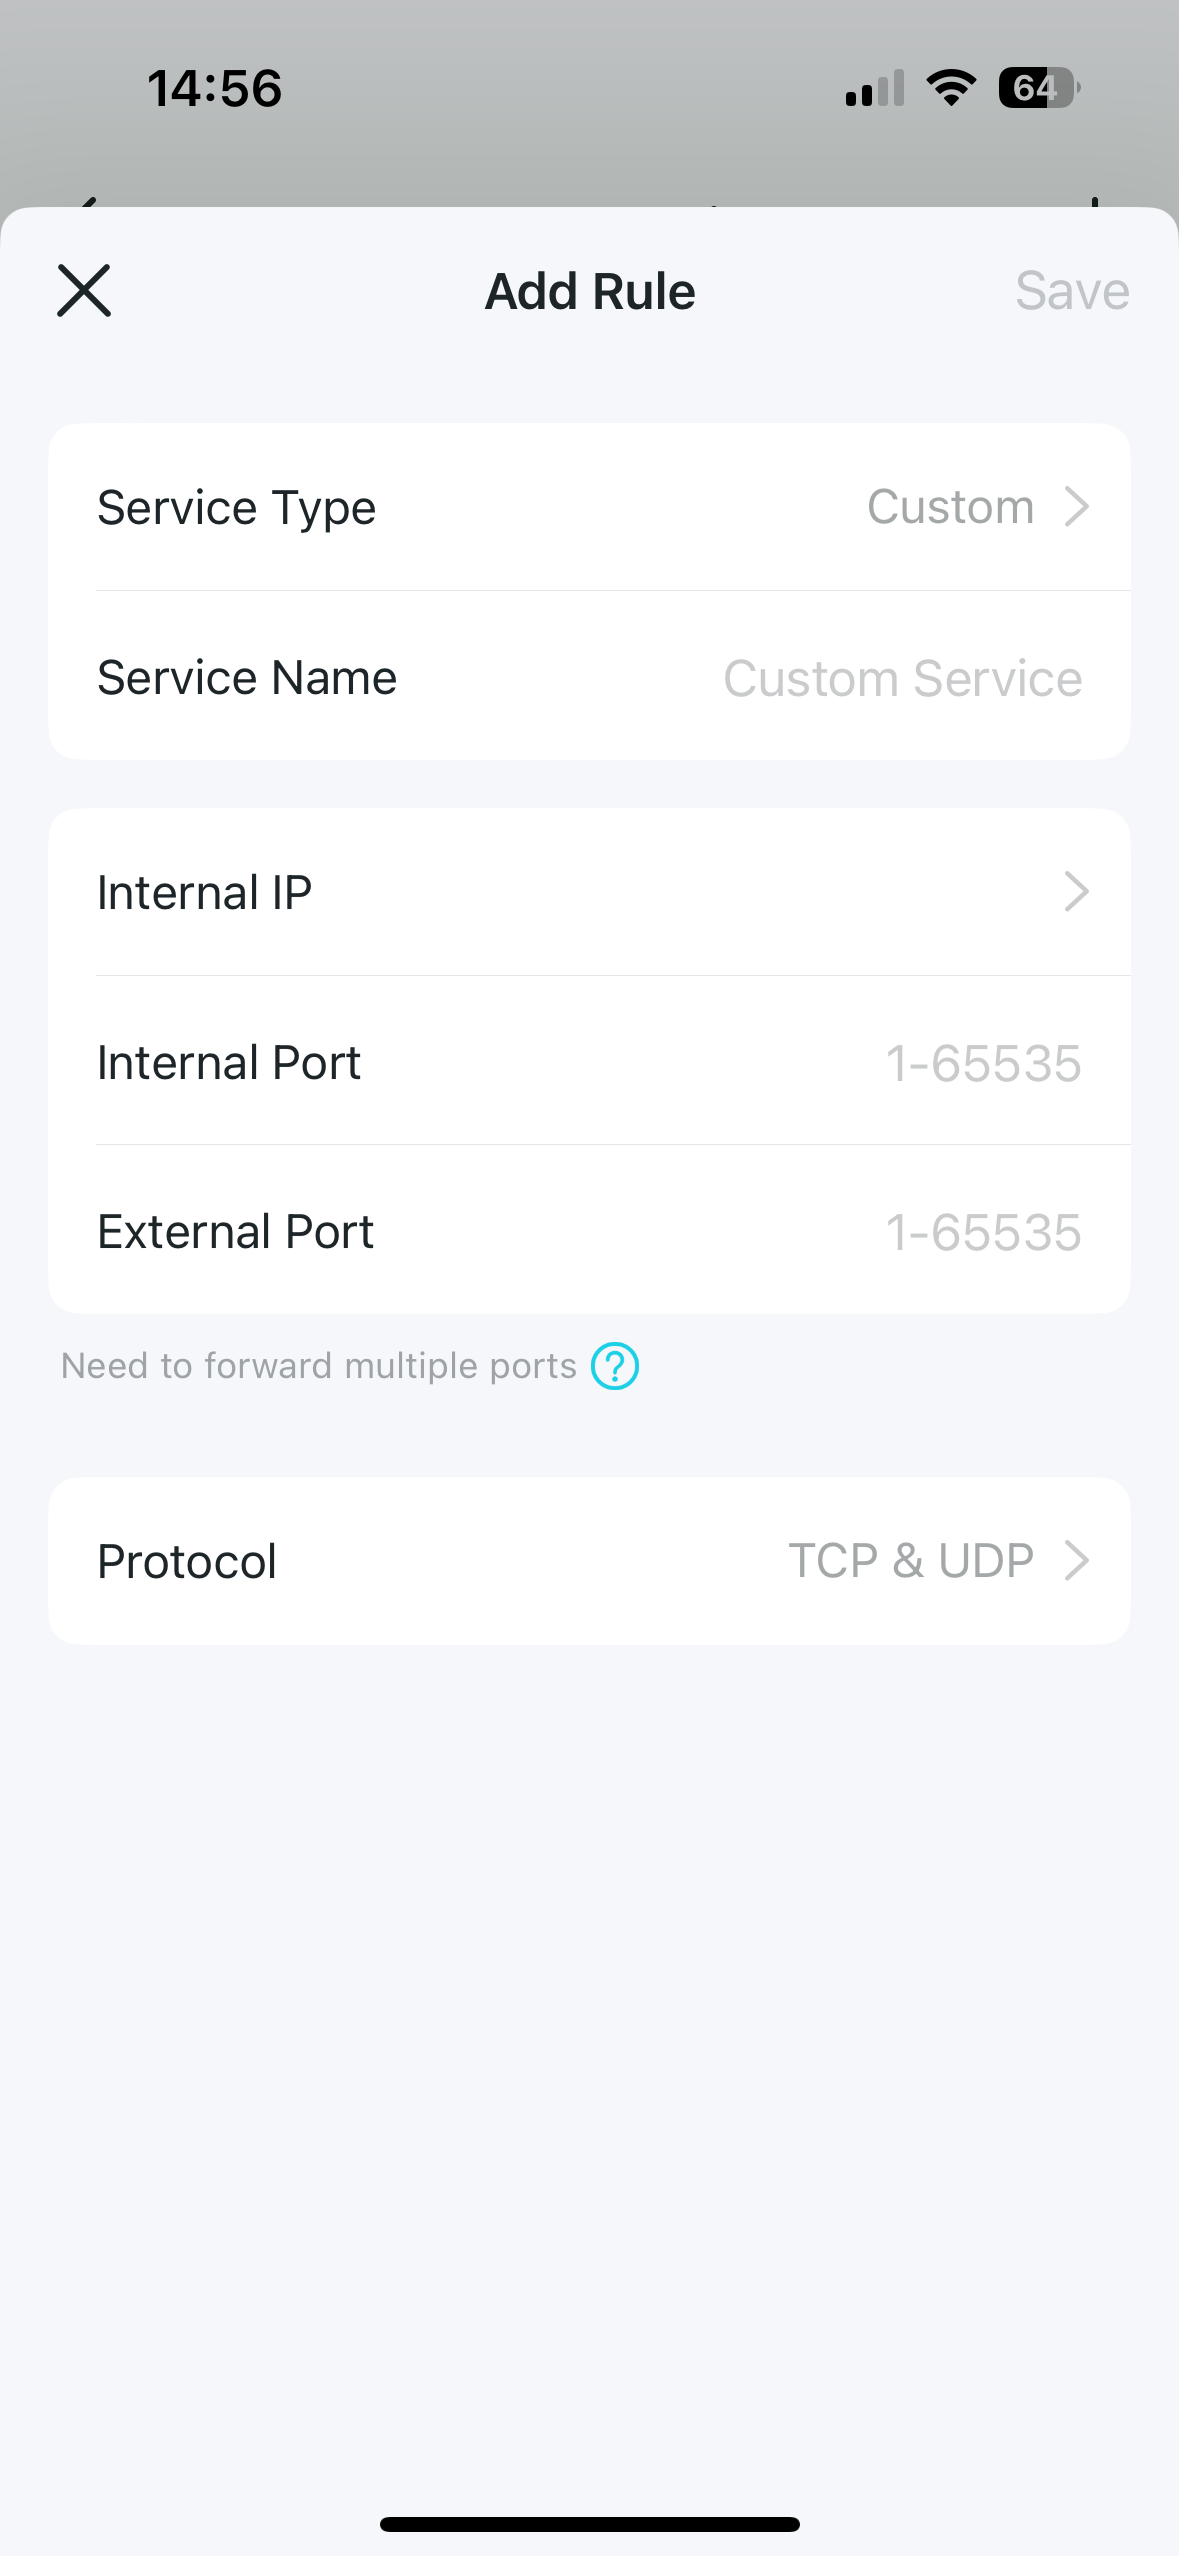Tap the battery indicator icon
Image resolution: width=1179 pixels, height=2556 pixels.
1039,88
